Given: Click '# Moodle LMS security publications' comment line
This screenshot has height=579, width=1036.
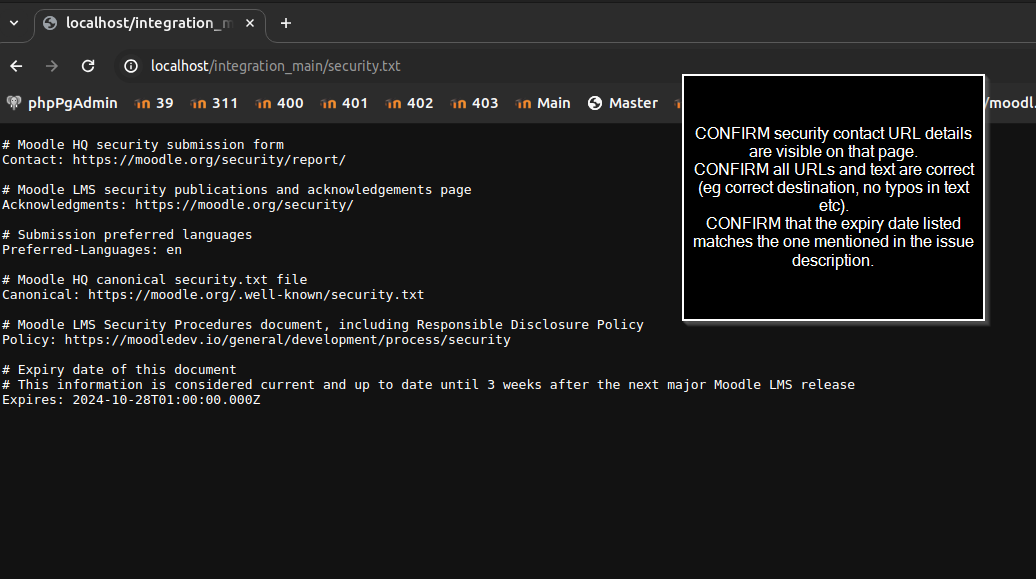Looking at the screenshot, I should pos(237,190).
